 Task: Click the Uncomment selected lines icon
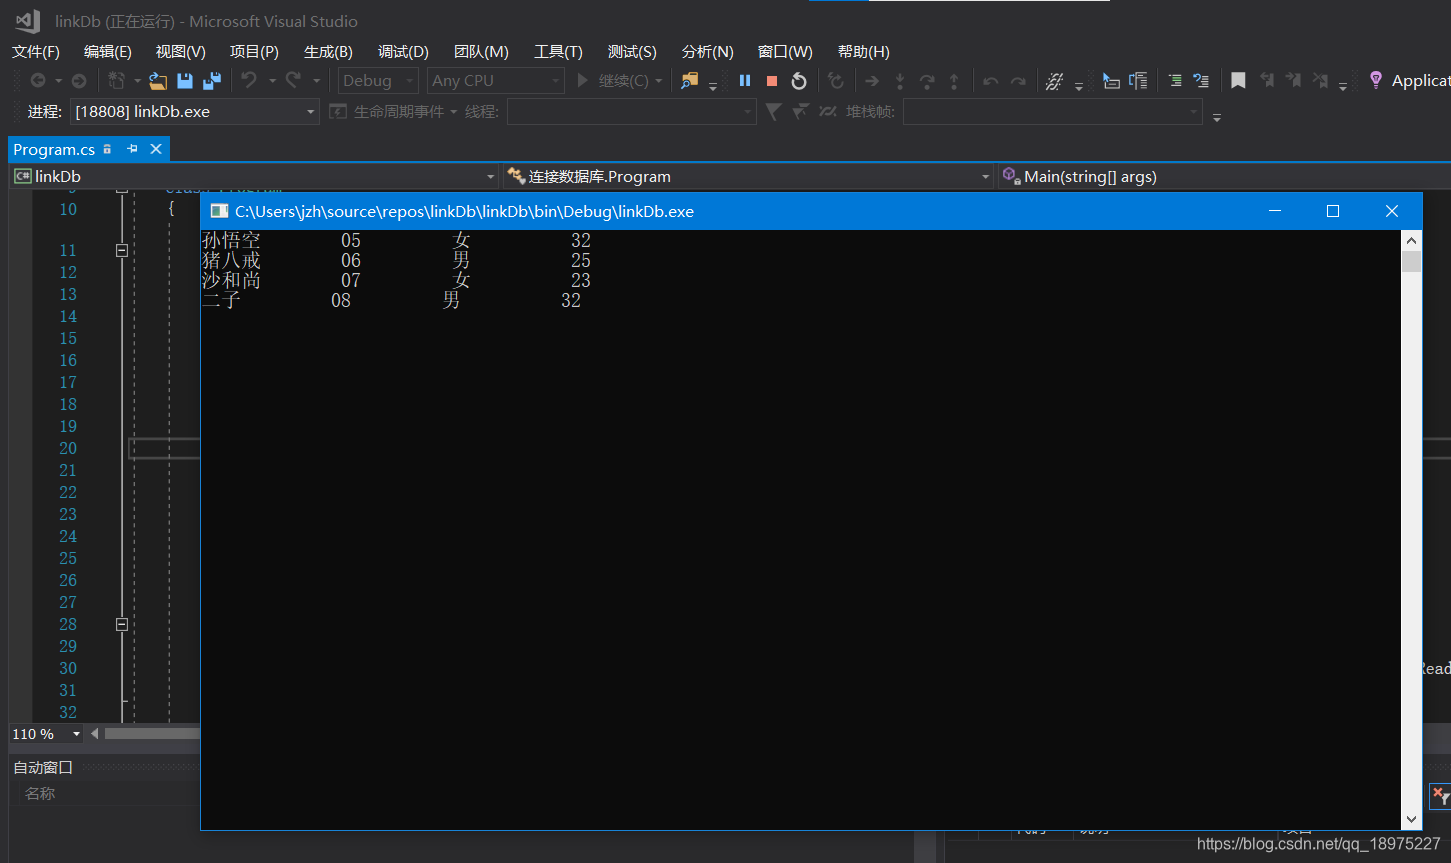point(1202,81)
